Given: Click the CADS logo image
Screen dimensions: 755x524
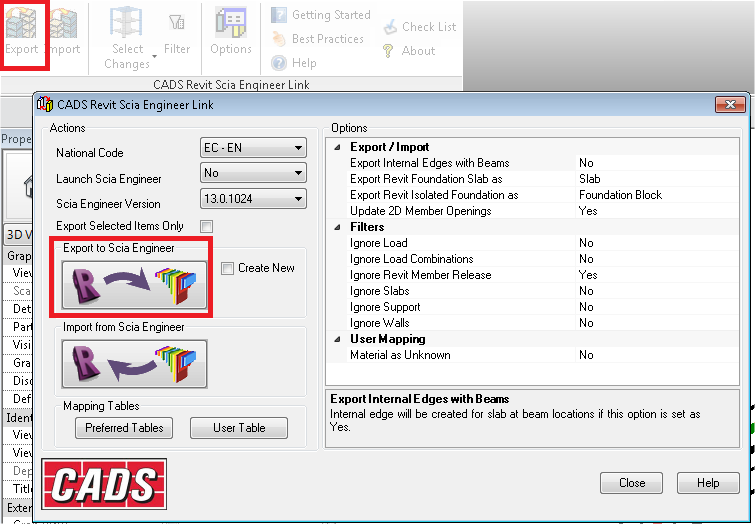Looking at the screenshot, I should pos(104,485).
